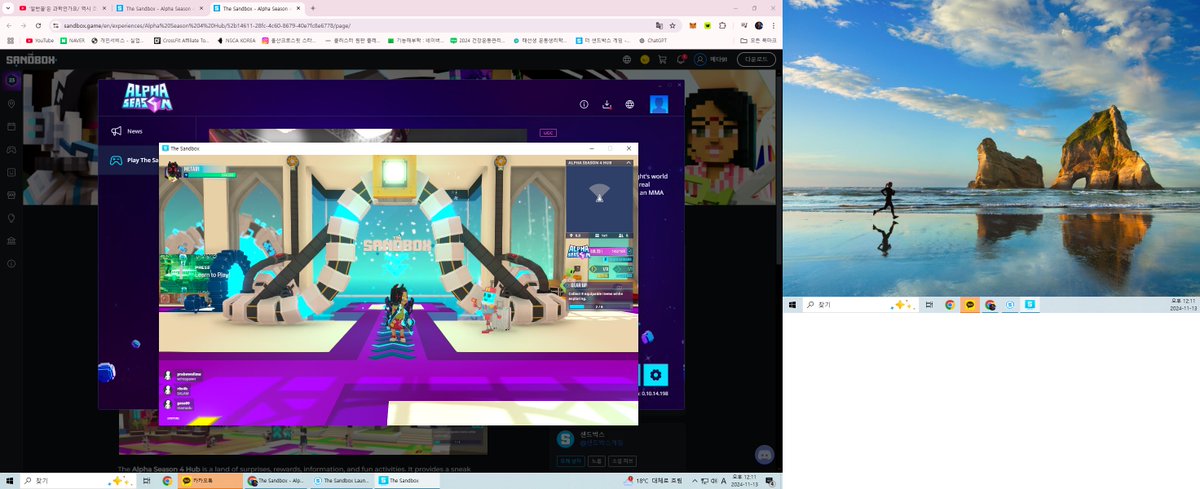
Task: Open the info icon in website sidebar
Action: [12, 263]
